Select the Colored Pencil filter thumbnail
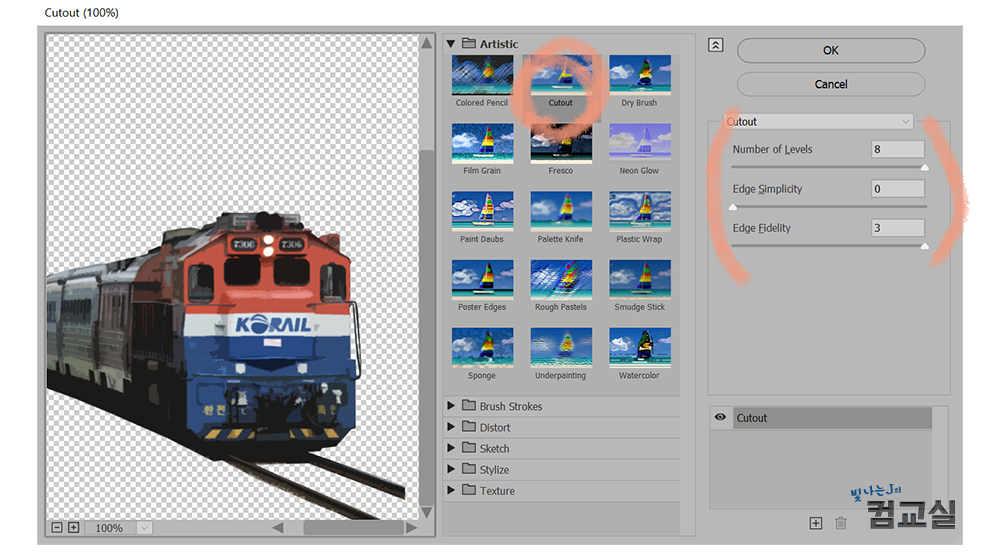 click(x=482, y=75)
